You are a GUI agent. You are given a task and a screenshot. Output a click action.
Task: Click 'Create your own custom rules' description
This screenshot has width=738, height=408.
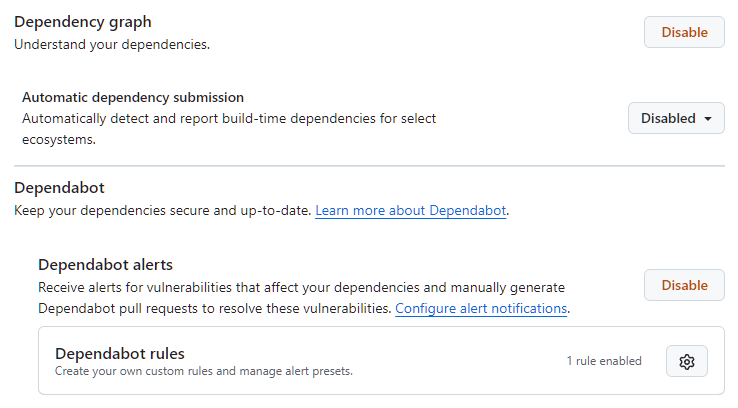click(x=204, y=371)
